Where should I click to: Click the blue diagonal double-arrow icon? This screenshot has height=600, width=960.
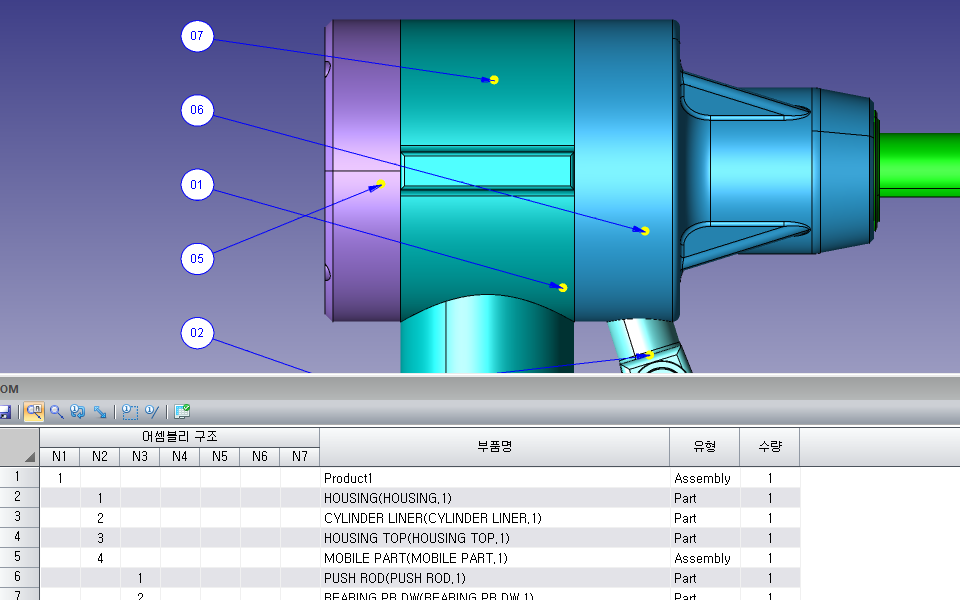click(x=100, y=411)
